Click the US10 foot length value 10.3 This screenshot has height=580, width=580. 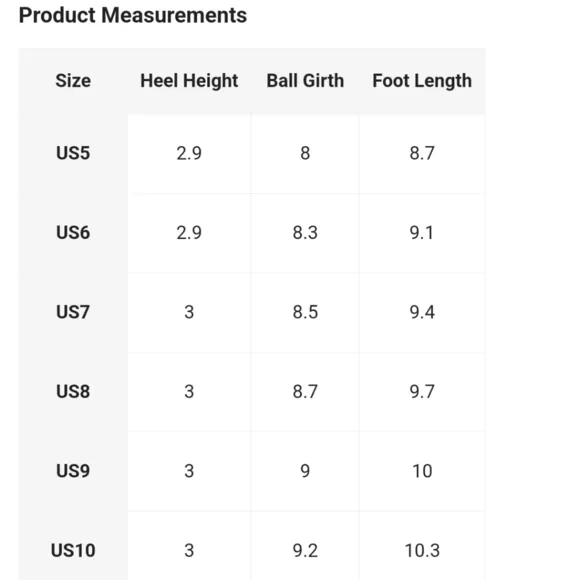(x=422, y=551)
